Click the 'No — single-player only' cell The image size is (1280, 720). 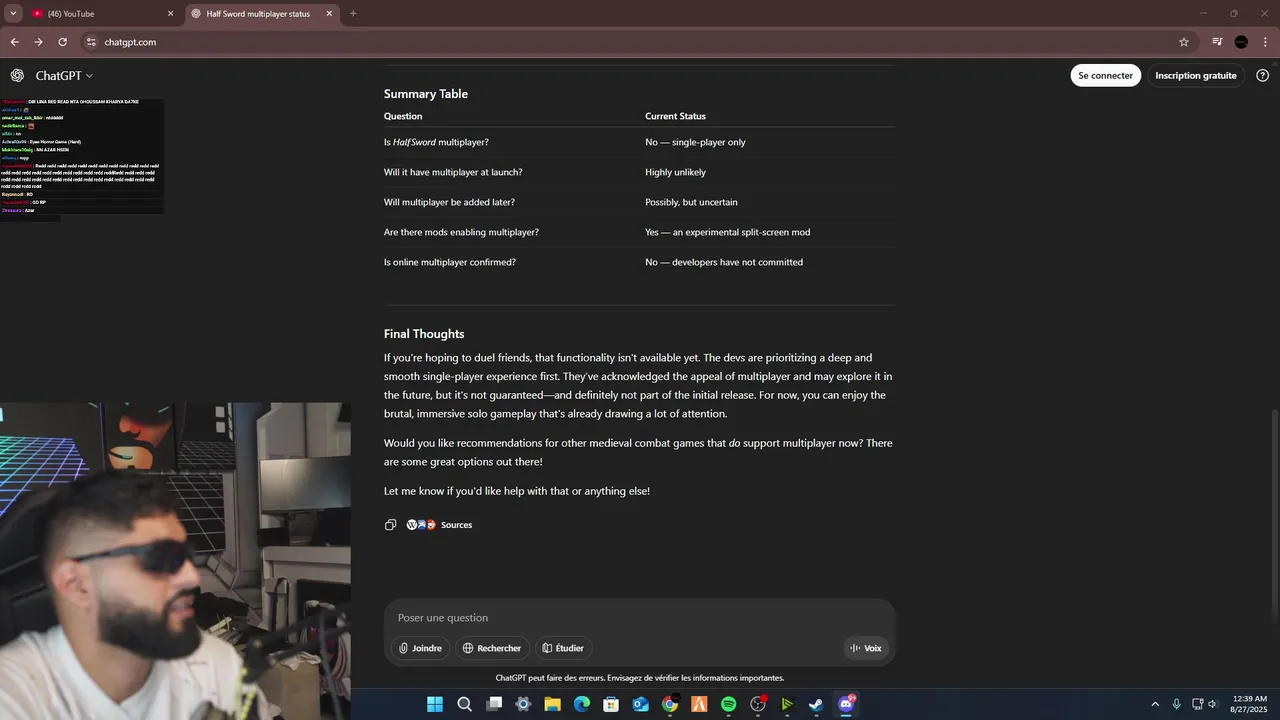(695, 142)
